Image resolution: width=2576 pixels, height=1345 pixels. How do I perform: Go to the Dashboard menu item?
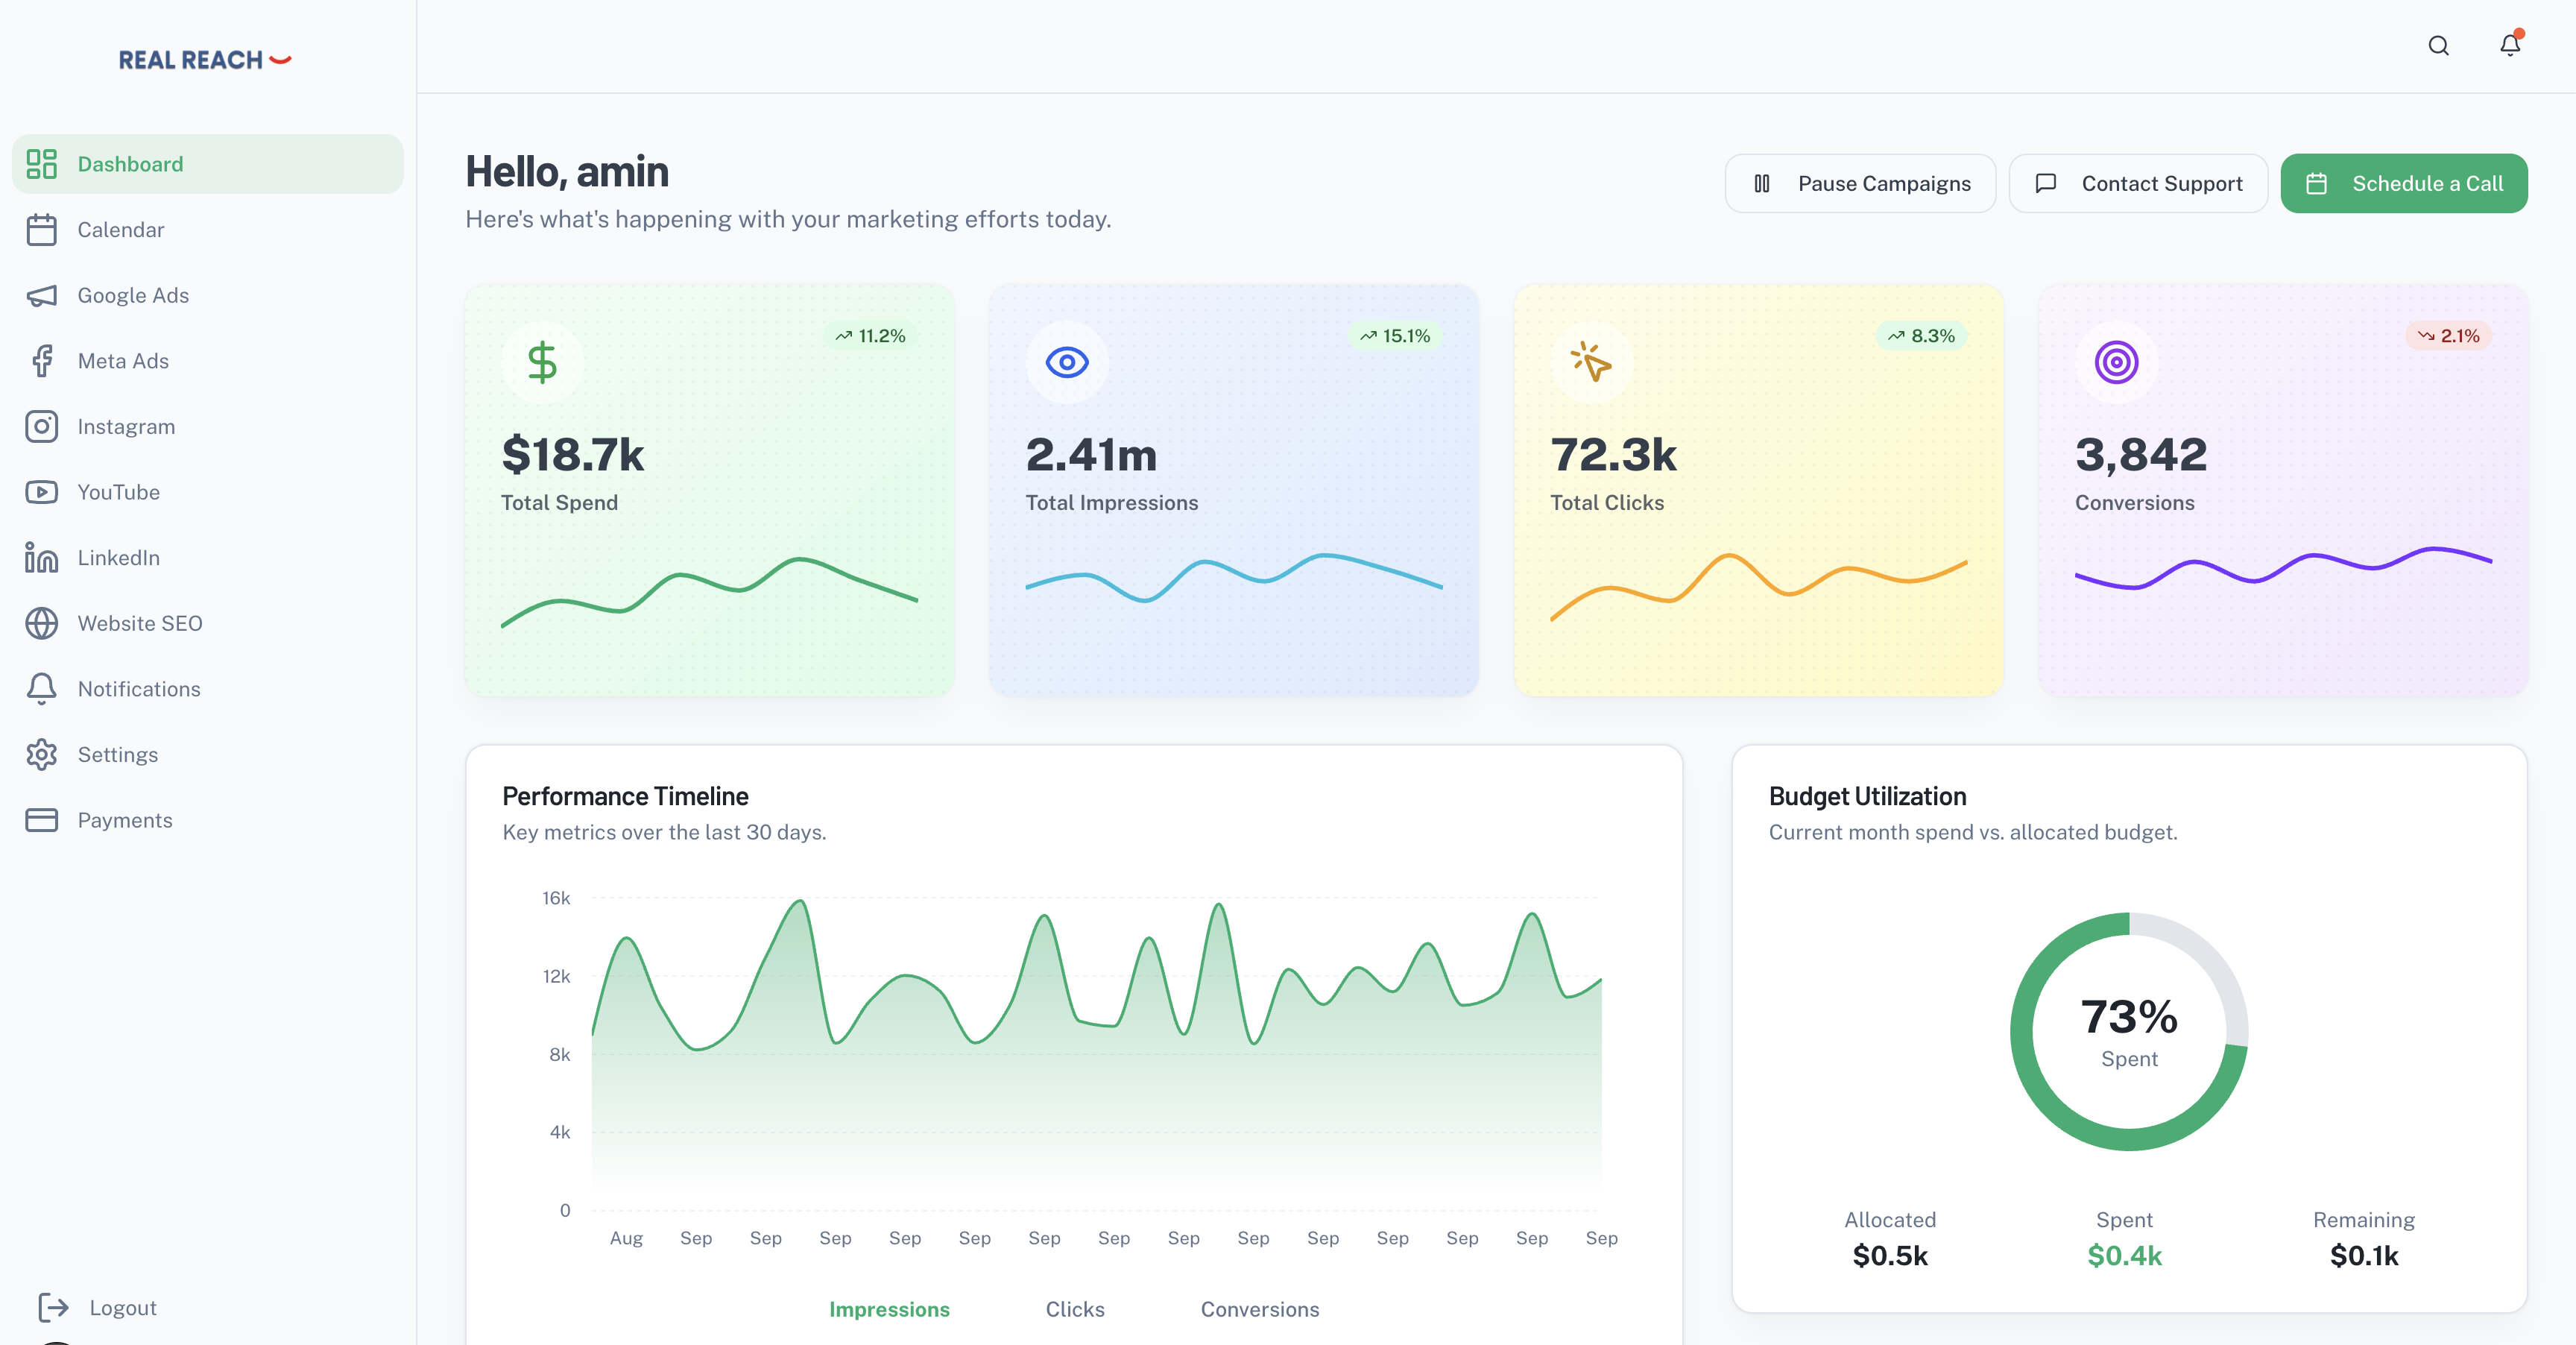click(130, 164)
